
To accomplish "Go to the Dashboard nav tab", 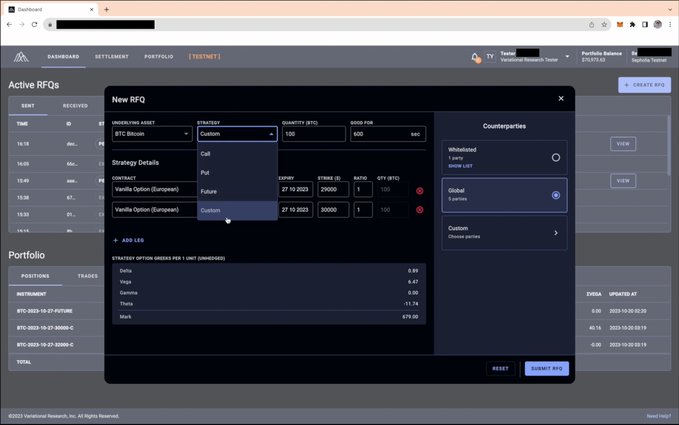I will 63,57.
